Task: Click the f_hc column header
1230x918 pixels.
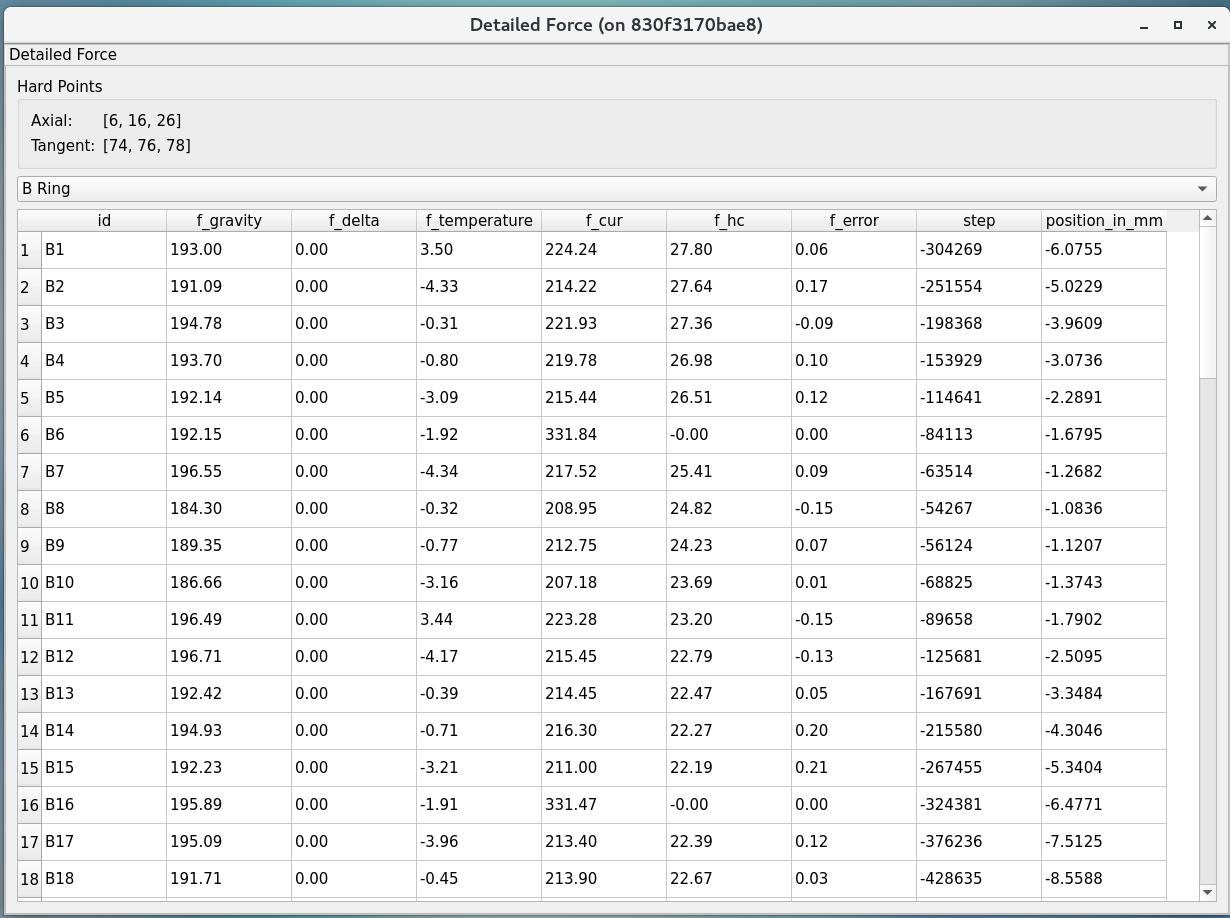Action: (x=729, y=221)
